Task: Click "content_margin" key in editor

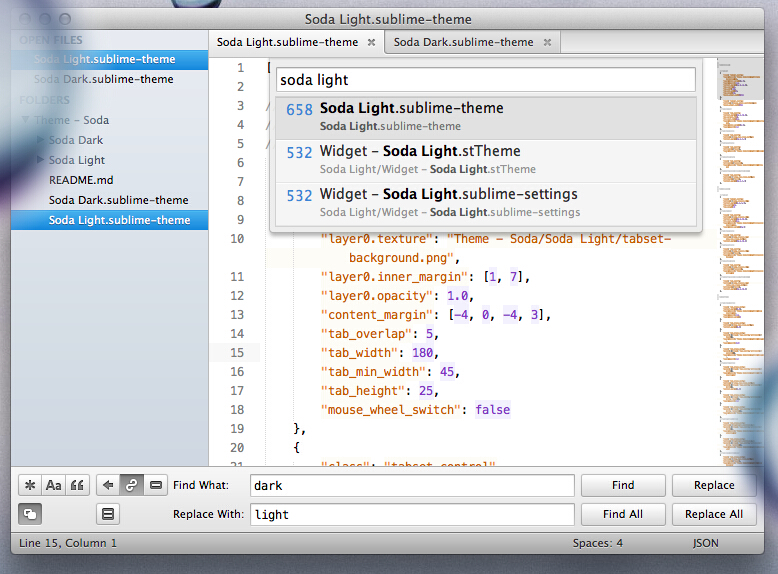Action: coord(377,315)
